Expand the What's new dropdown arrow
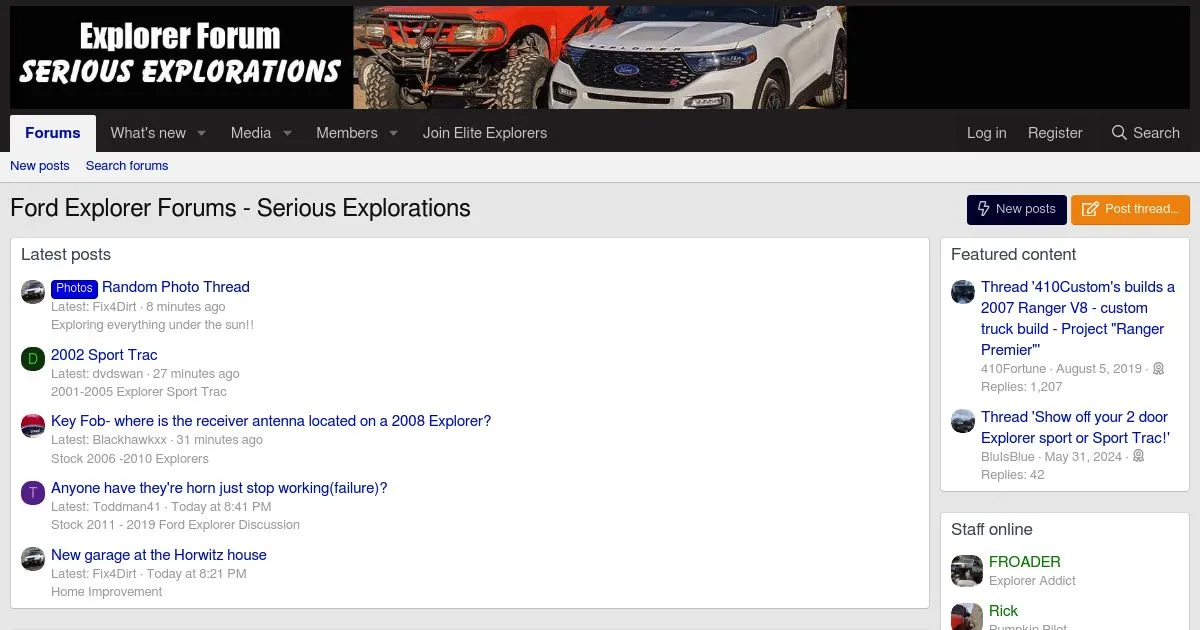 tap(201, 133)
